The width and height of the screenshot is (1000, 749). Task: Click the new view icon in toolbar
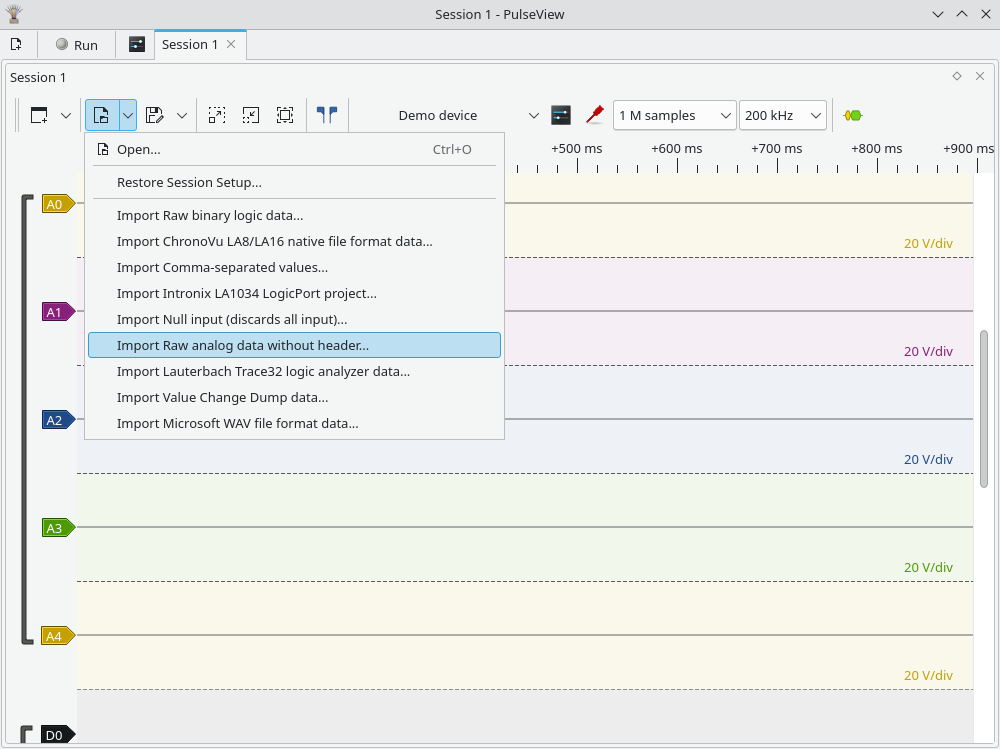pyautogui.click(x=39, y=115)
